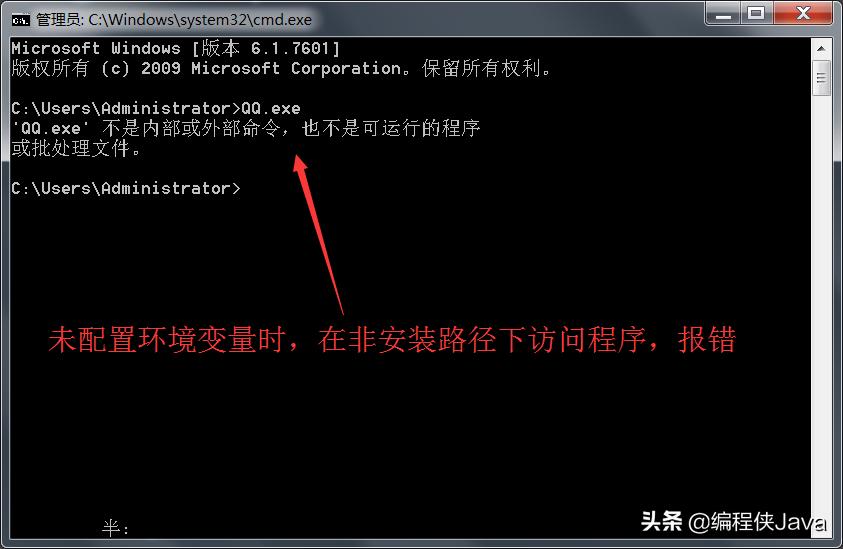The height and width of the screenshot is (549, 843).
Task: Click the typed QQ.exe command text
Action: click(271, 109)
